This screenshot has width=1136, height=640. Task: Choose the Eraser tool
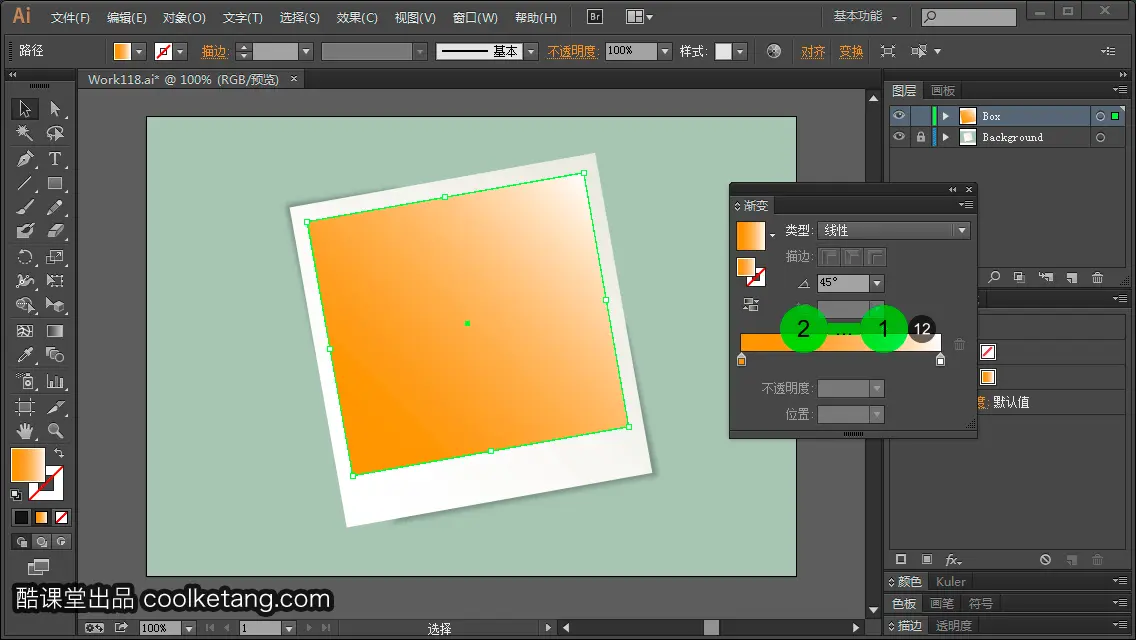[x=55, y=231]
